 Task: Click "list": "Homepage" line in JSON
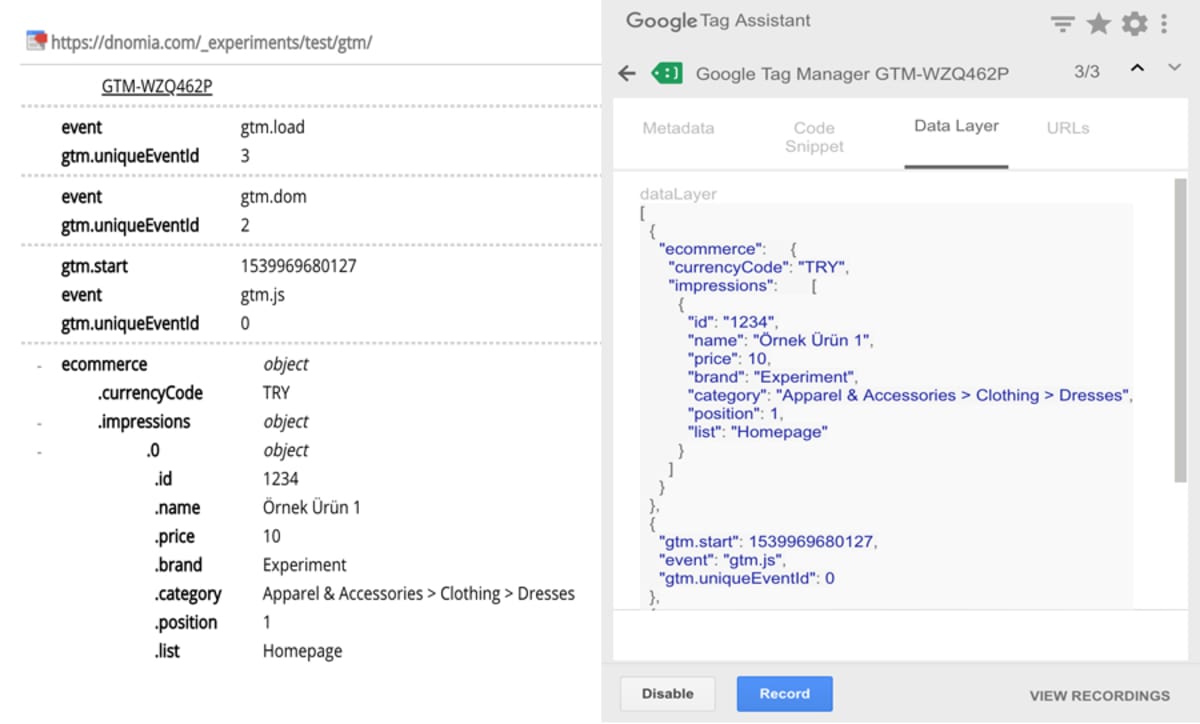click(x=758, y=431)
